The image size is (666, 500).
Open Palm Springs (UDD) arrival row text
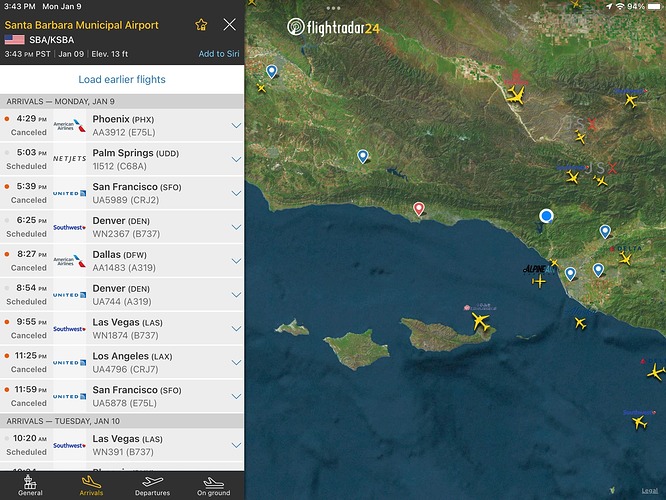point(135,153)
